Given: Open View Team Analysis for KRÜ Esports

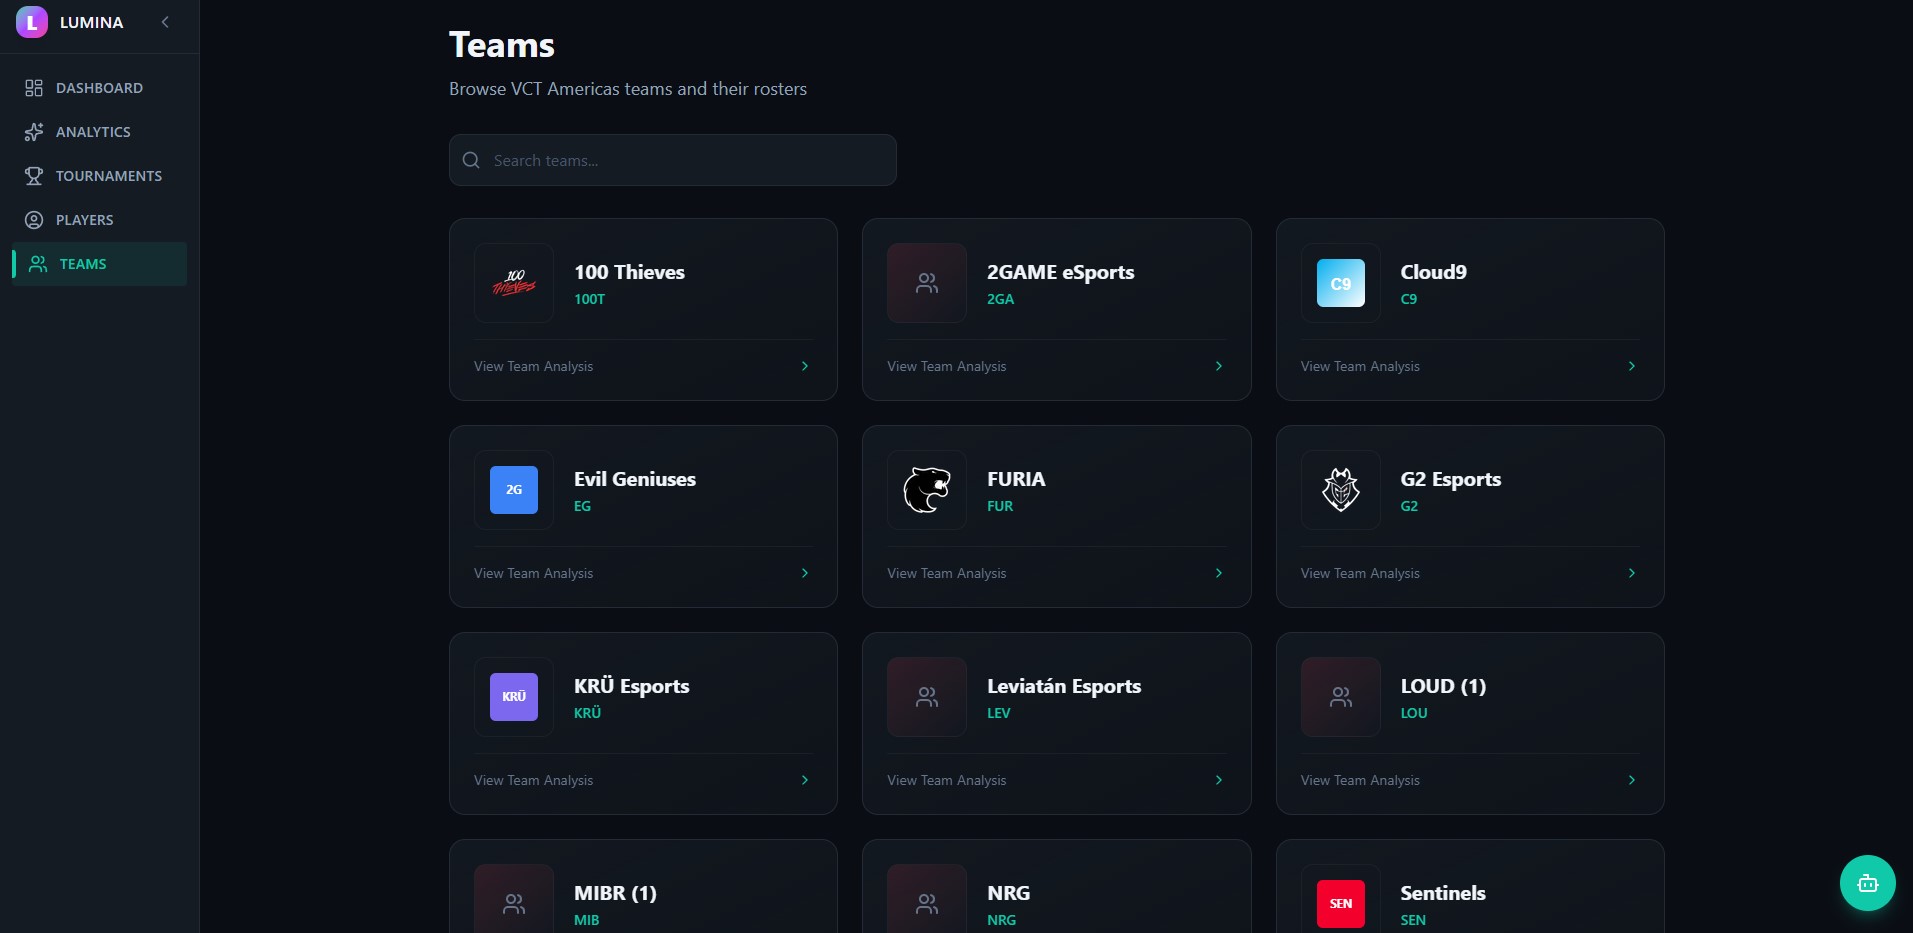Looking at the screenshot, I should coord(533,780).
